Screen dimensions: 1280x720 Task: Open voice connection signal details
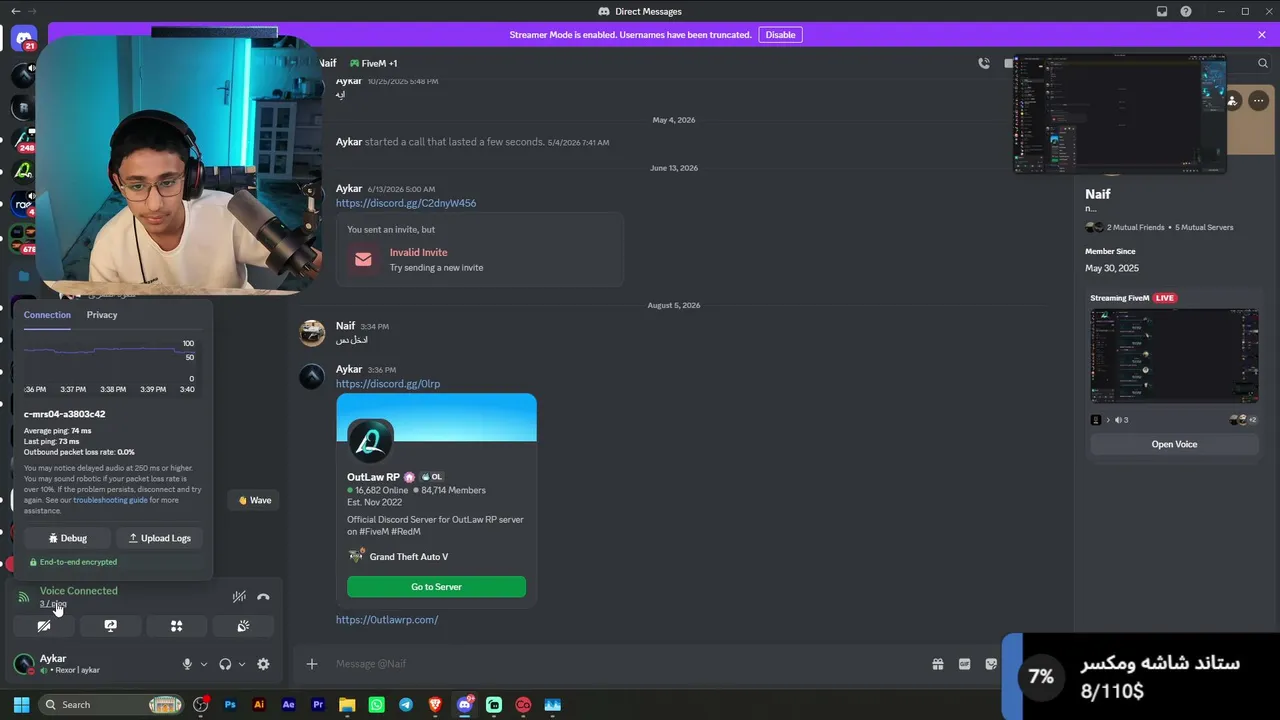24,597
